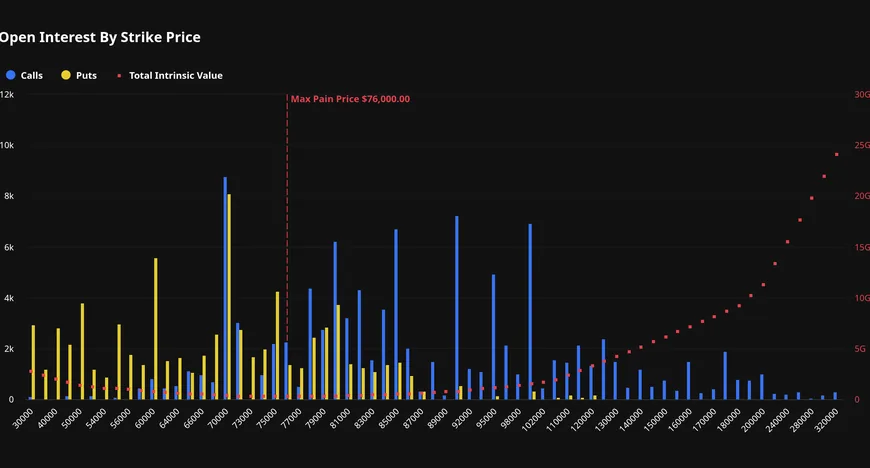Image resolution: width=870 pixels, height=468 pixels.
Task: Select the blue Calls bar at 85000
Action: [396, 314]
